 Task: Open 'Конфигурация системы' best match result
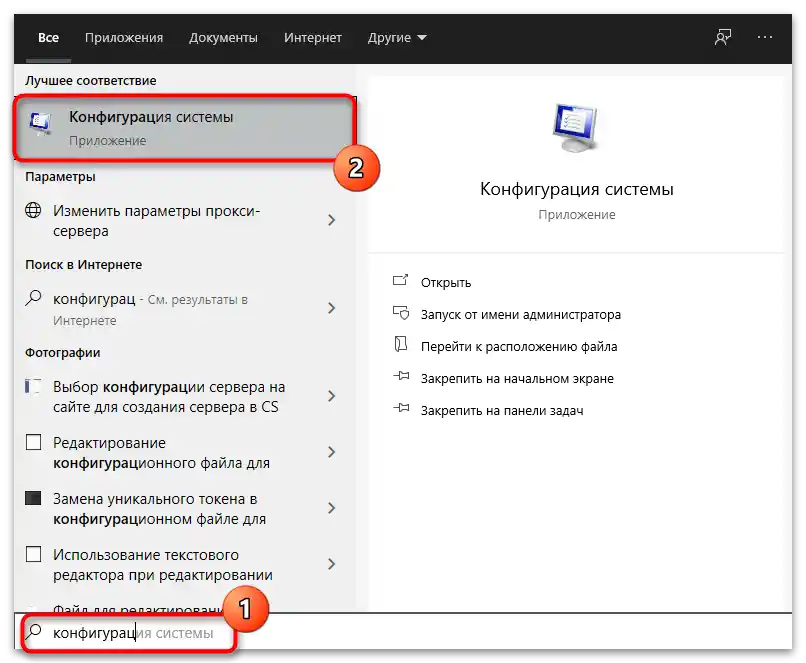click(x=185, y=128)
